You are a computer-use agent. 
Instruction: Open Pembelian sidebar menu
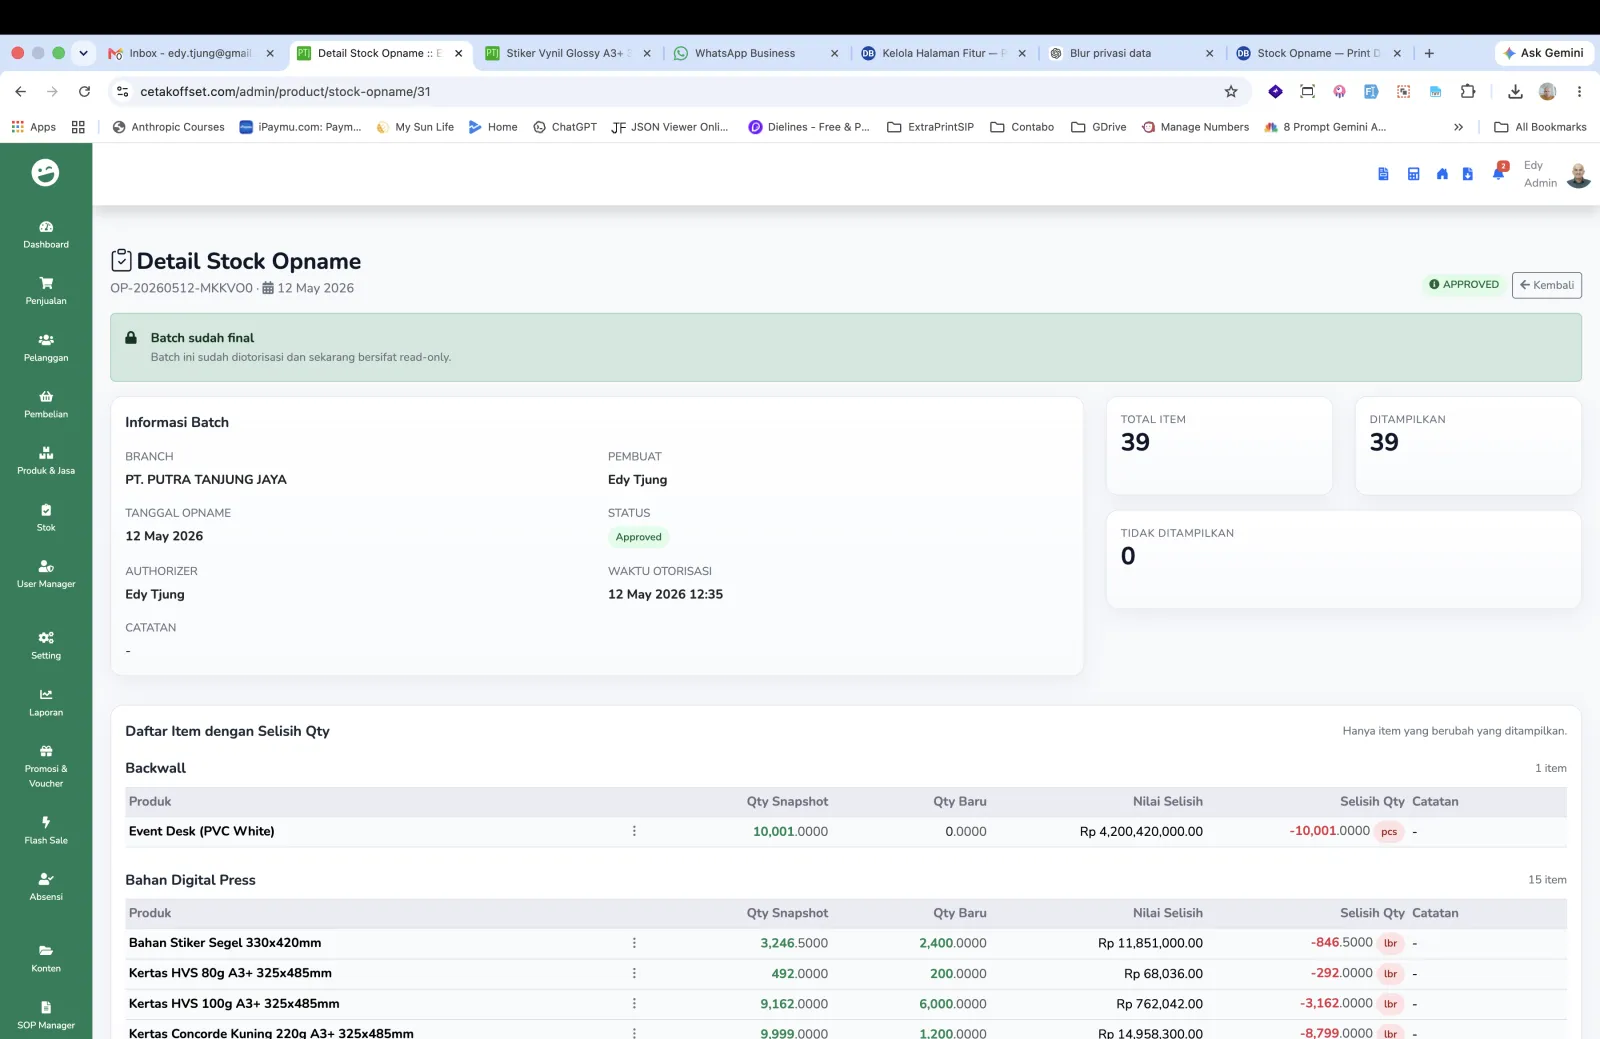pos(46,404)
